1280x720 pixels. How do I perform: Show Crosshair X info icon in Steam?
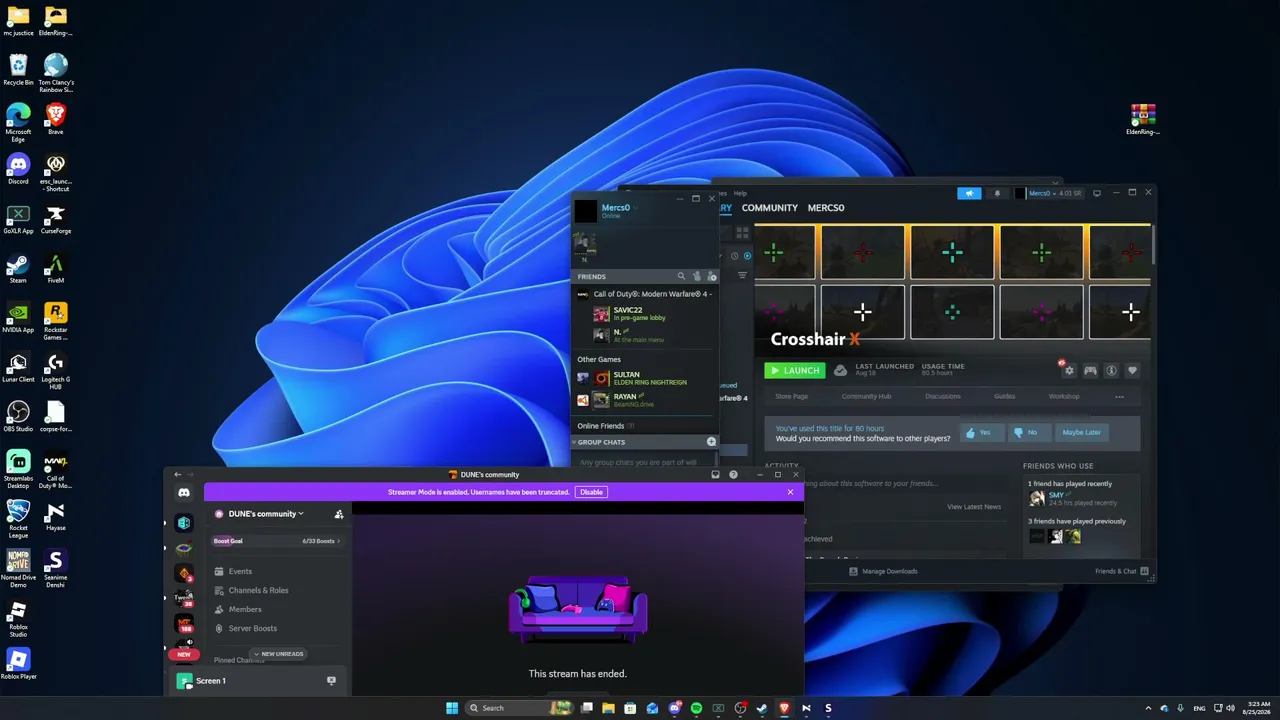[x=1111, y=370]
